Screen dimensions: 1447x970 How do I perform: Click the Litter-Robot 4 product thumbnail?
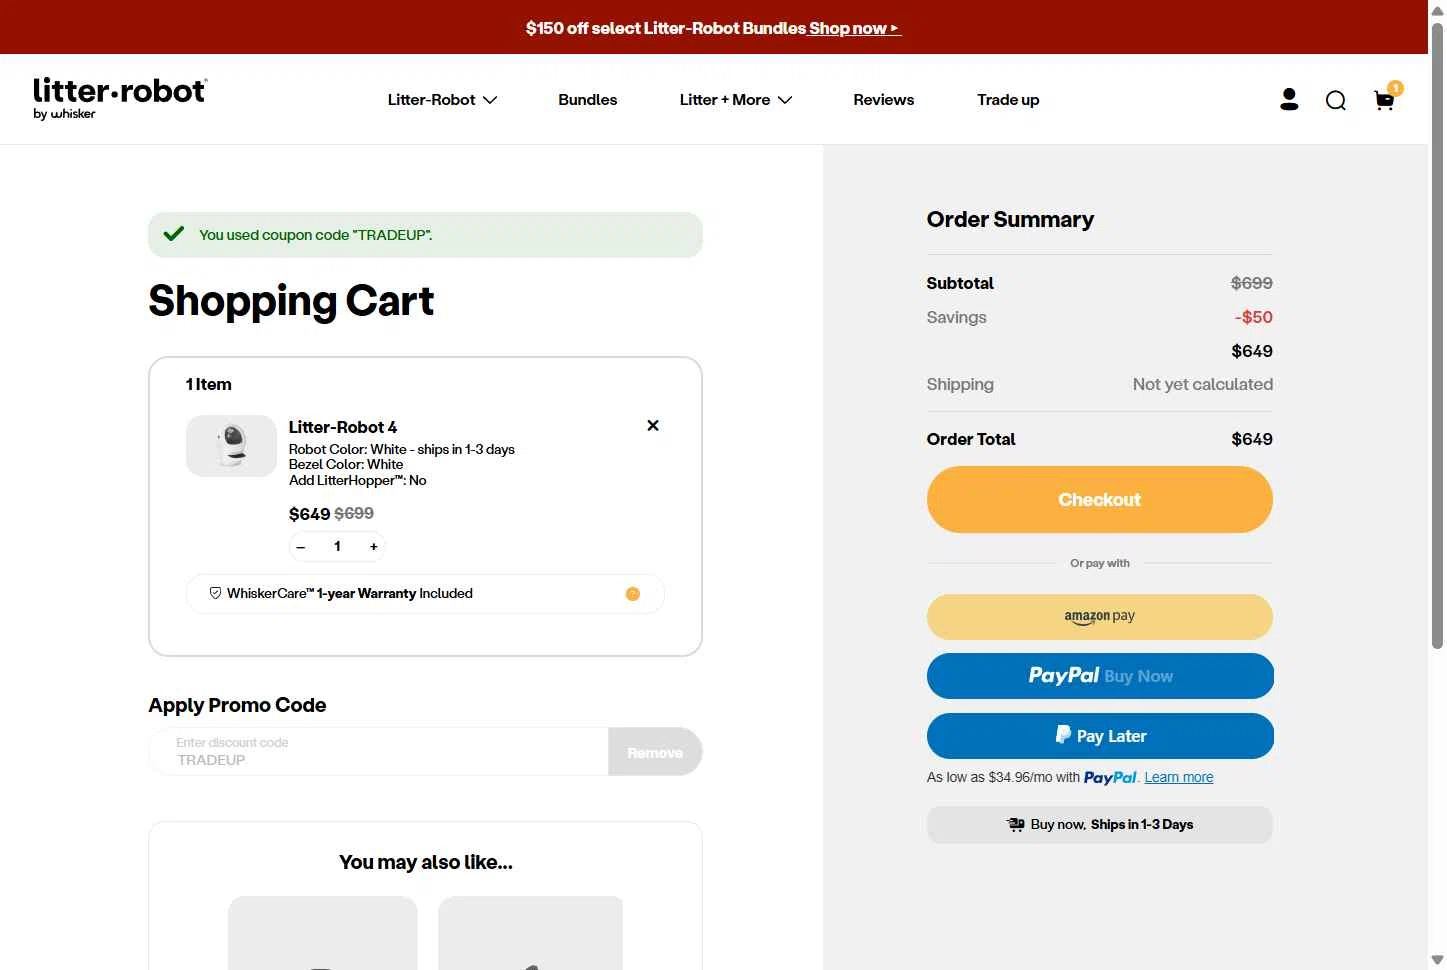coord(231,446)
